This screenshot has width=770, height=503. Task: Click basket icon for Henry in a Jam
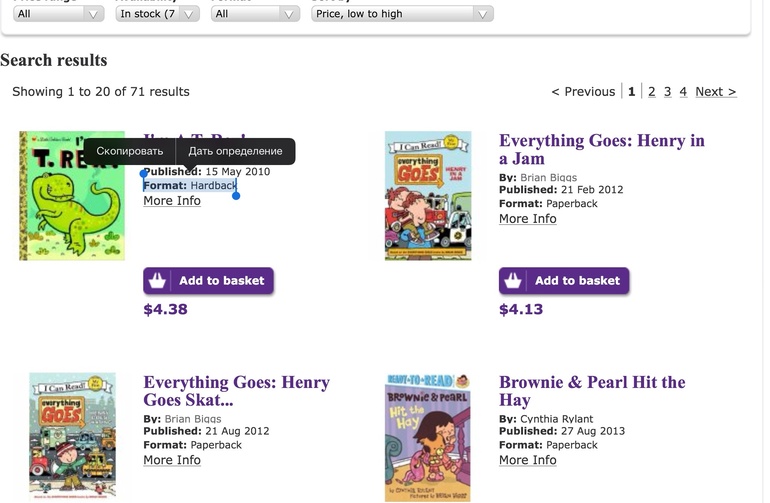pyautogui.click(x=513, y=281)
